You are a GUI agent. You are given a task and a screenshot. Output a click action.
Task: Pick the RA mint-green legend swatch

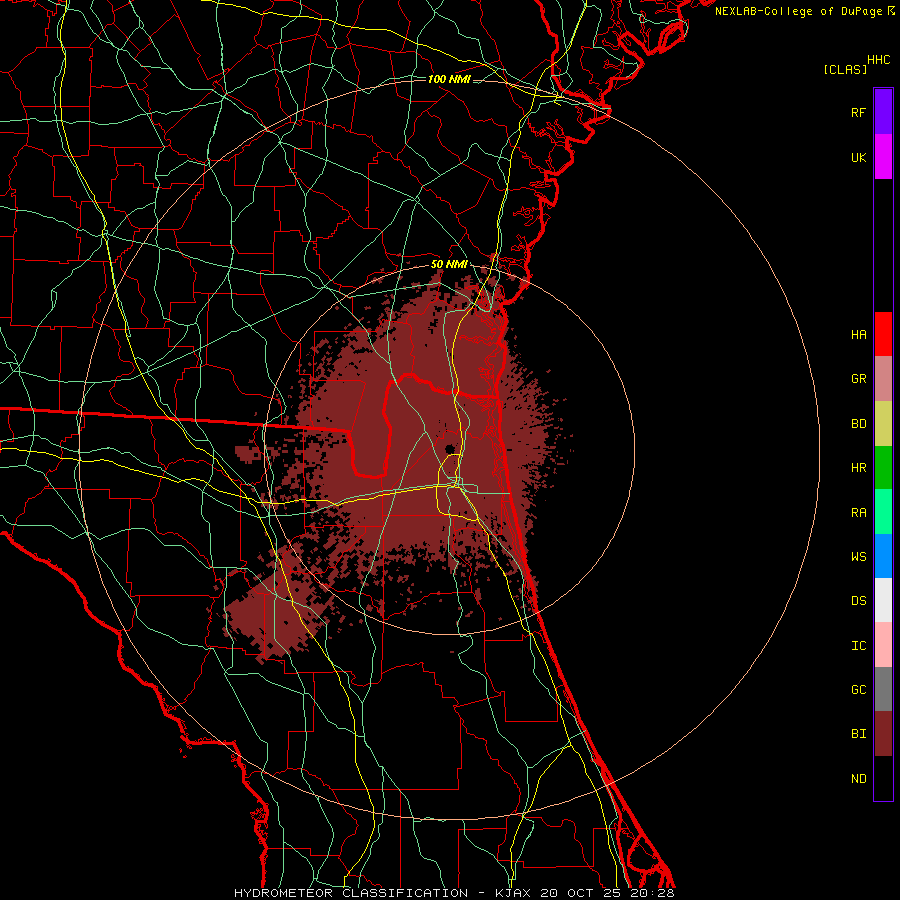click(883, 512)
